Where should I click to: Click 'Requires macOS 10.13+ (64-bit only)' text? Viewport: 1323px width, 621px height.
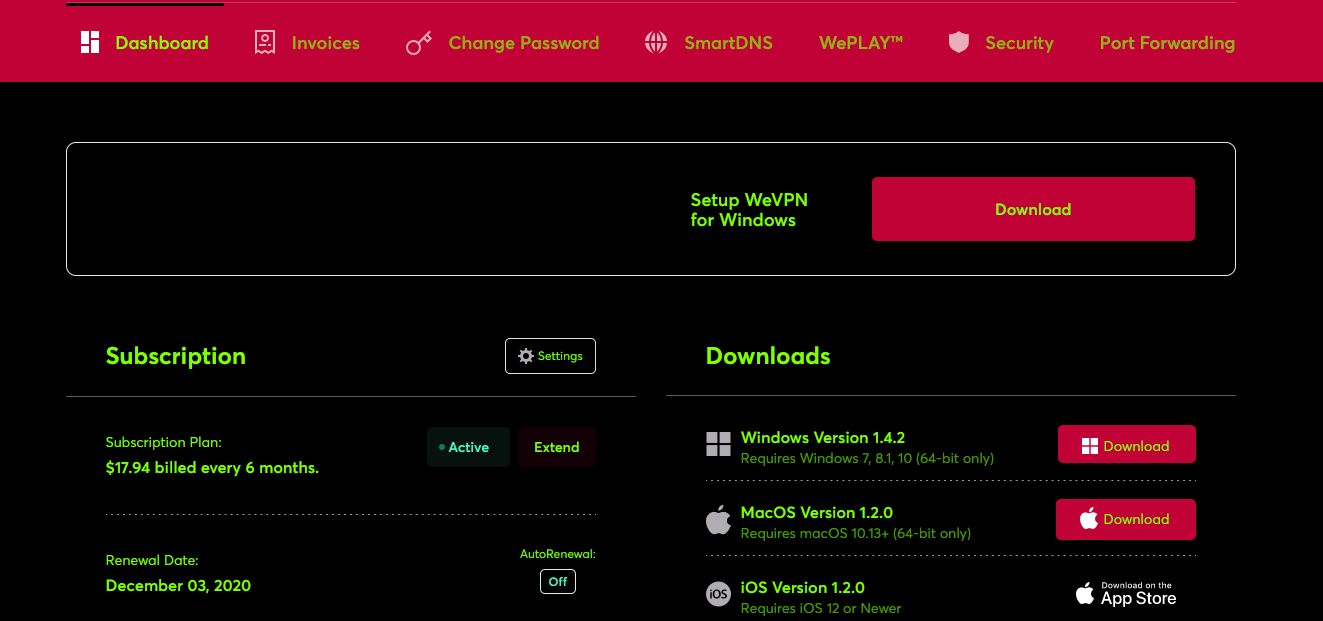(x=856, y=534)
